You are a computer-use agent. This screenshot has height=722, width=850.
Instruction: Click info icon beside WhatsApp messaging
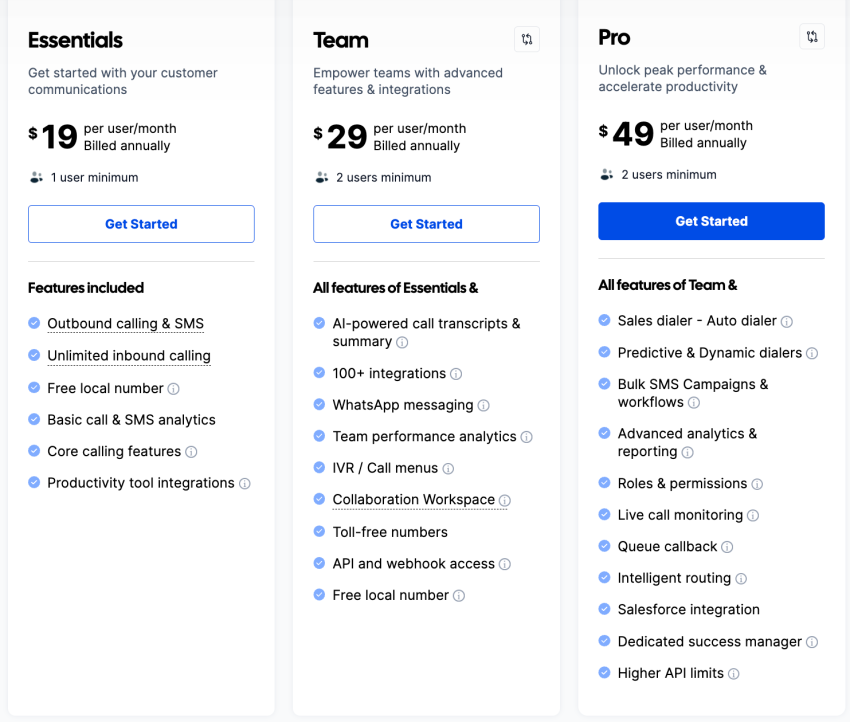click(484, 405)
